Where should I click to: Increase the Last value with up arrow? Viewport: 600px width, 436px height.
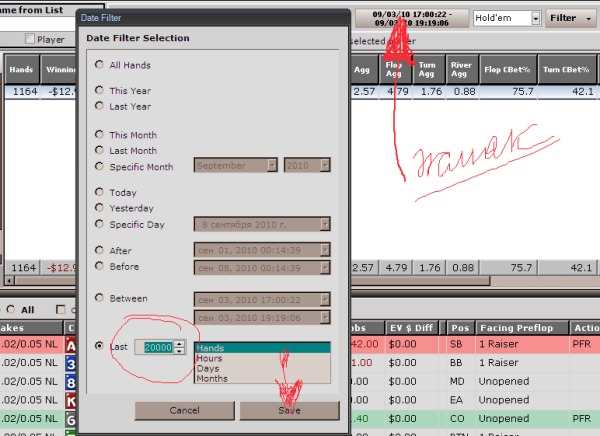179,344
